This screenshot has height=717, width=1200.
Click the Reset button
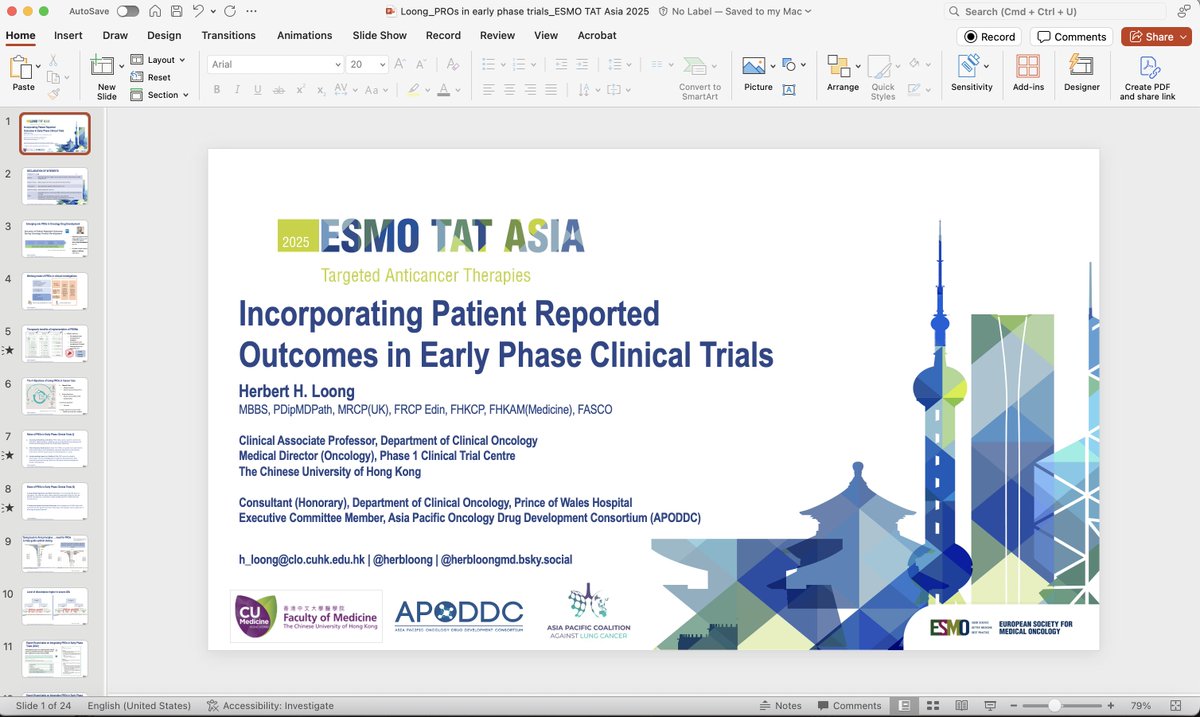click(x=152, y=77)
